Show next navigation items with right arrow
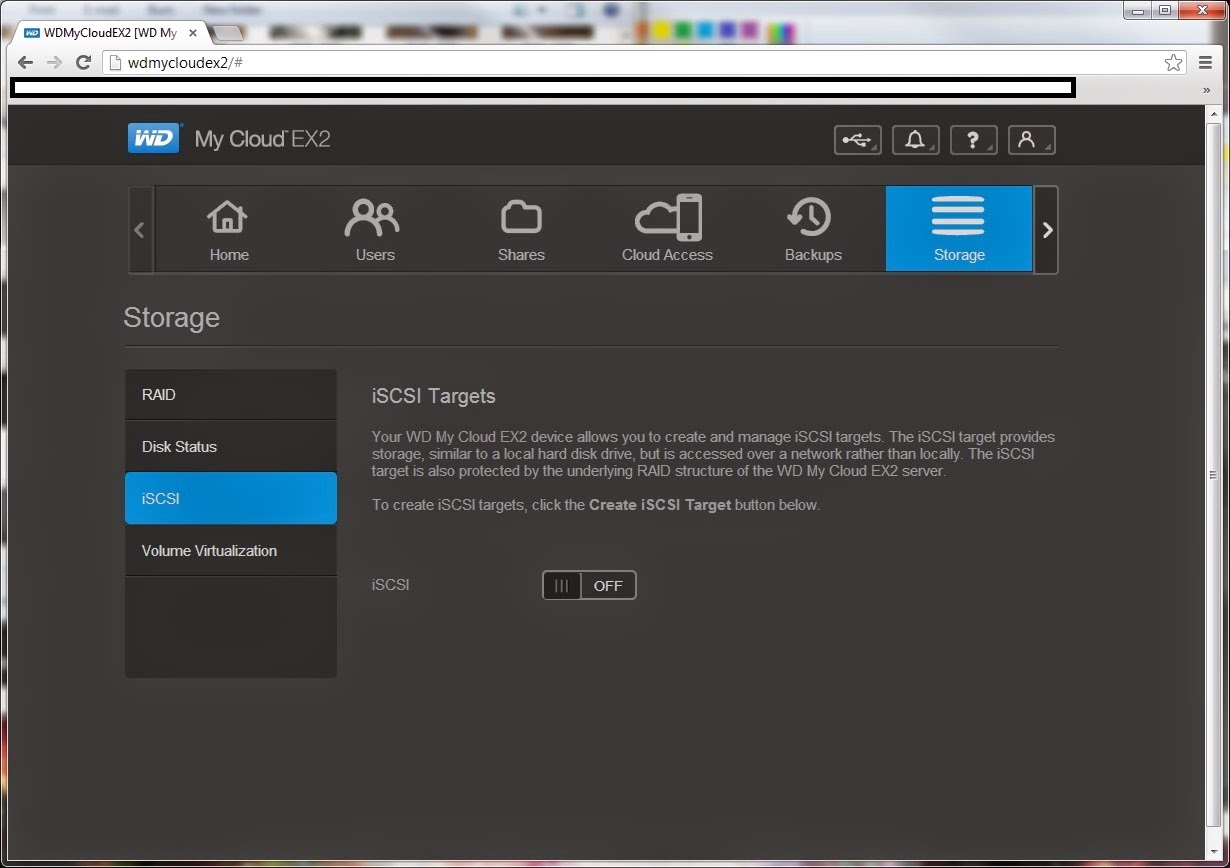 tap(1046, 230)
